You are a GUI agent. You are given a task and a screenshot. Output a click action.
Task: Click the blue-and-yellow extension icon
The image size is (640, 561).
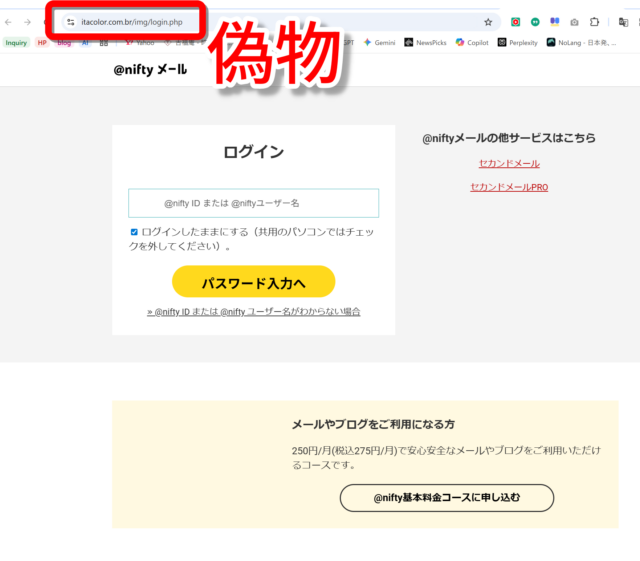point(555,22)
